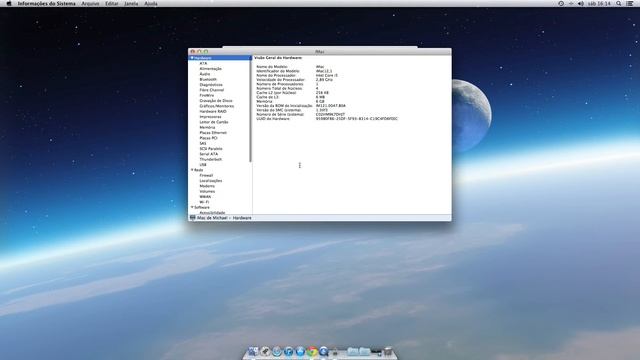The width and height of the screenshot is (640, 360).
Task: Select WWAN under Rede
Action: click(x=205, y=197)
